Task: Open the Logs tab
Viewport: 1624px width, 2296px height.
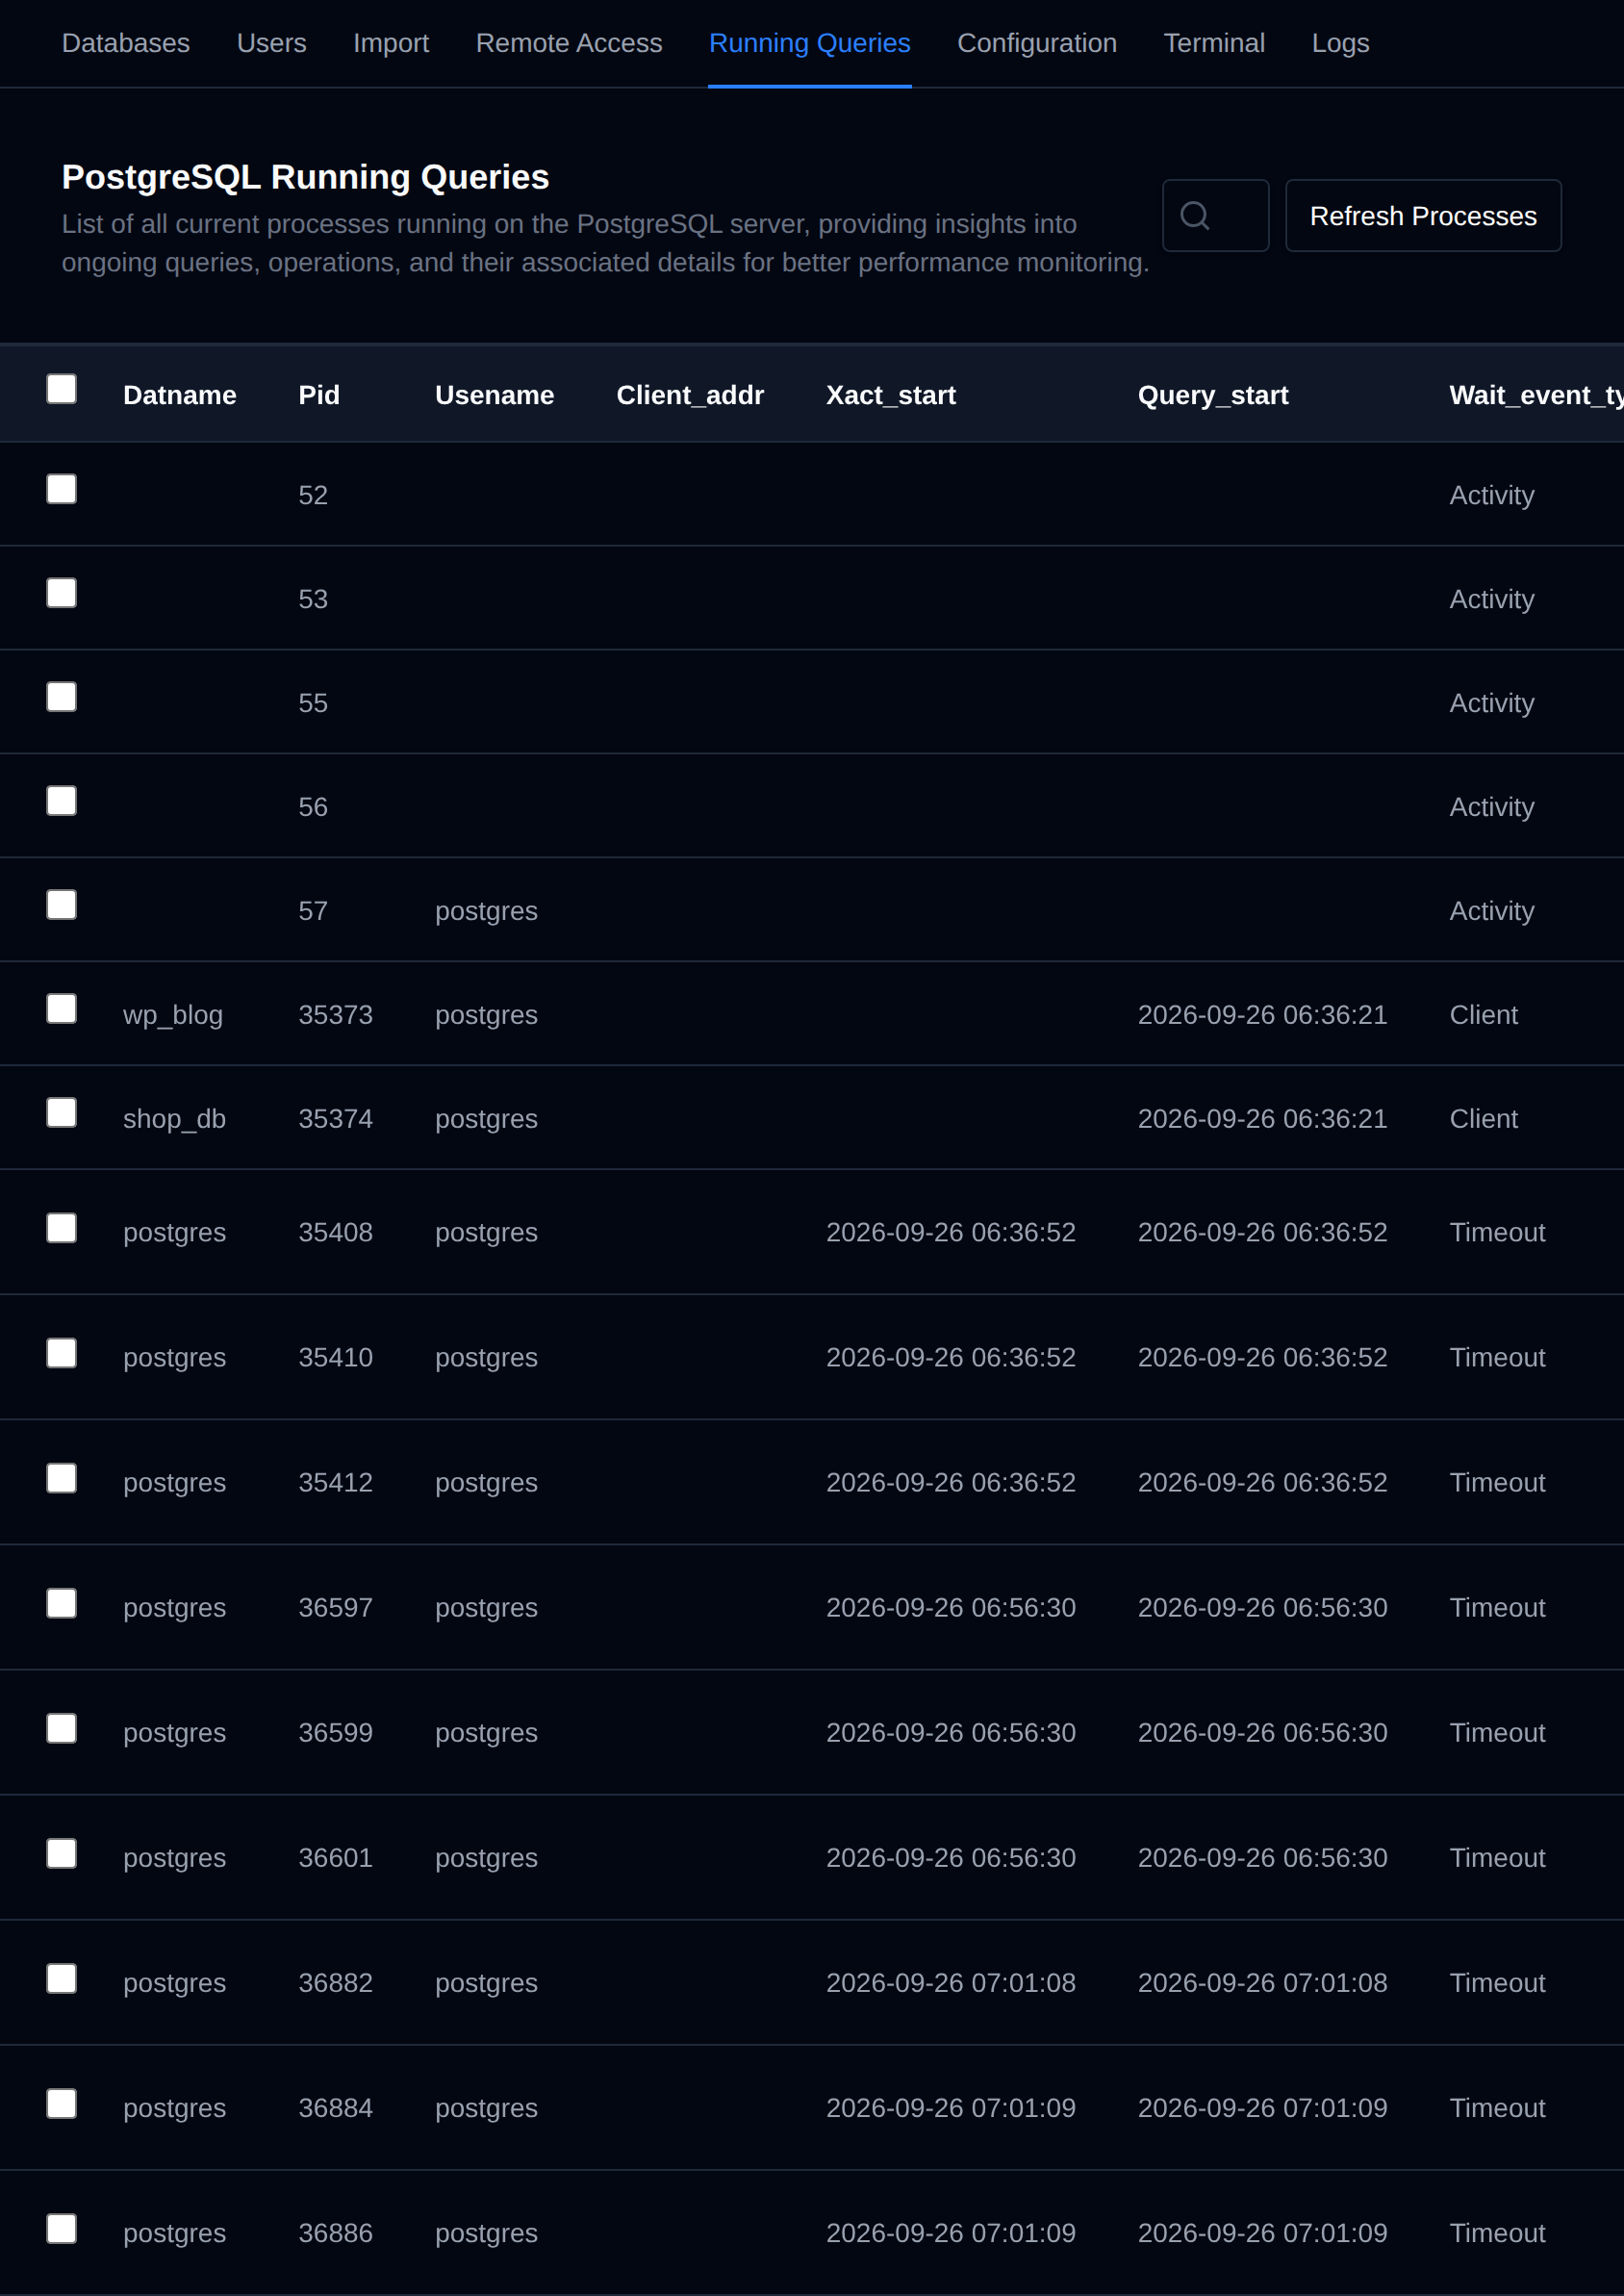Action: coord(1340,43)
